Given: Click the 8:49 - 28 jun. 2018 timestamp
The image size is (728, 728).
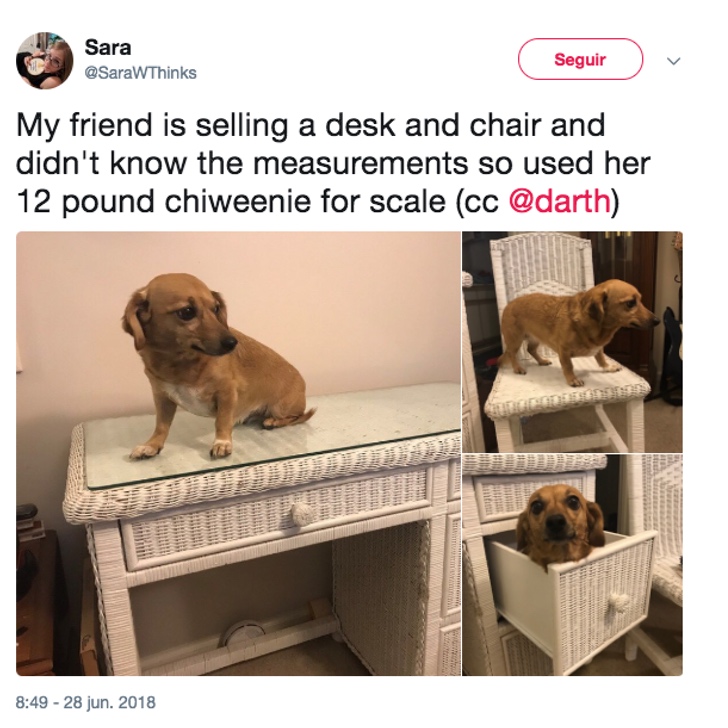Looking at the screenshot, I should coord(85,702).
